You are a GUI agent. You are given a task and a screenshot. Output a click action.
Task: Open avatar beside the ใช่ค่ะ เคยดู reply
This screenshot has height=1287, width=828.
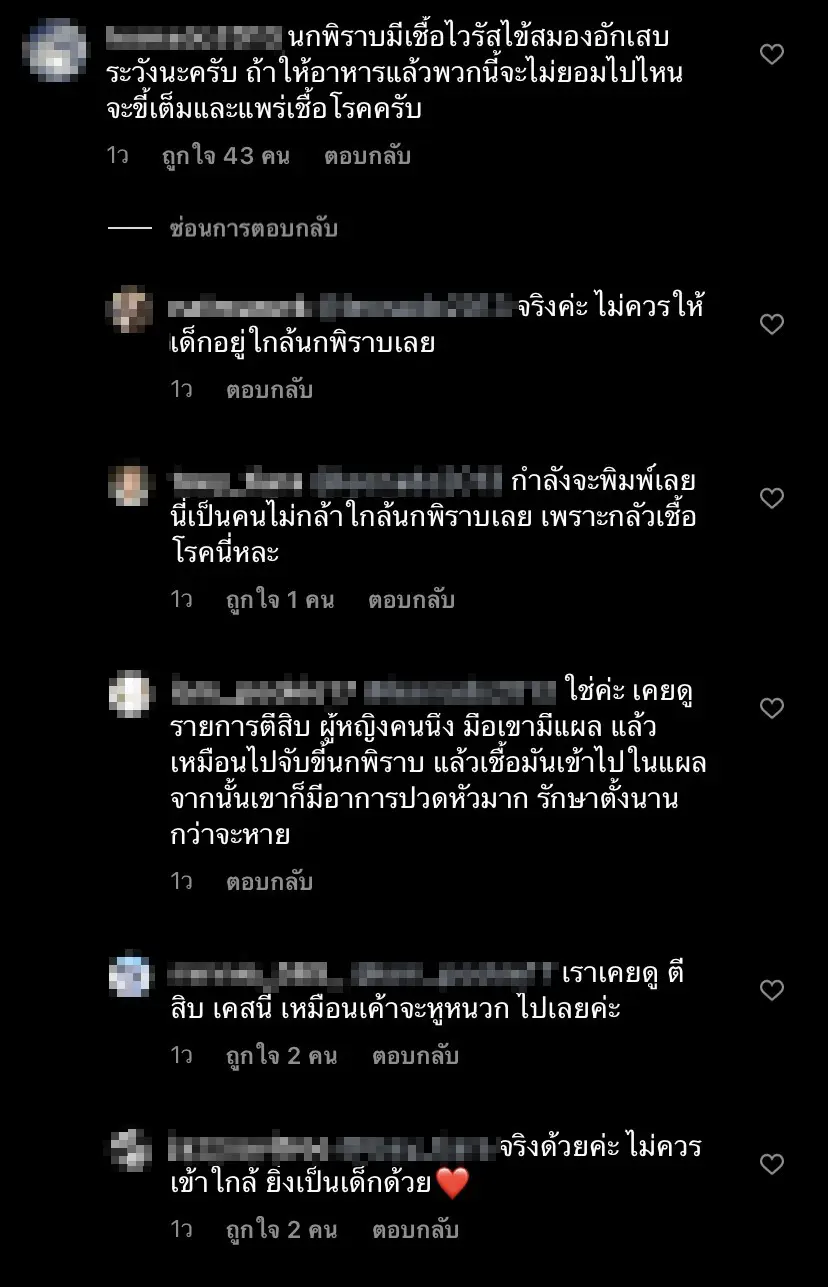[x=130, y=693]
